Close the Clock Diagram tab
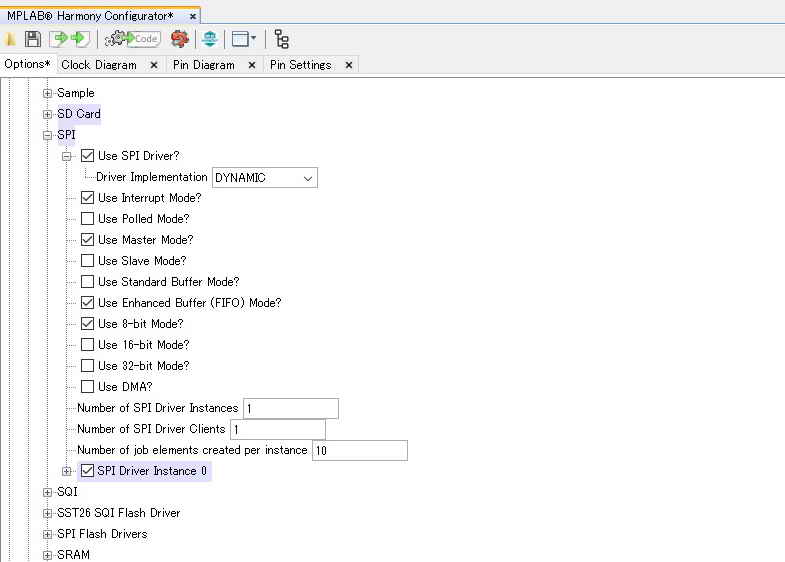785x562 pixels. click(x=154, y=65)
